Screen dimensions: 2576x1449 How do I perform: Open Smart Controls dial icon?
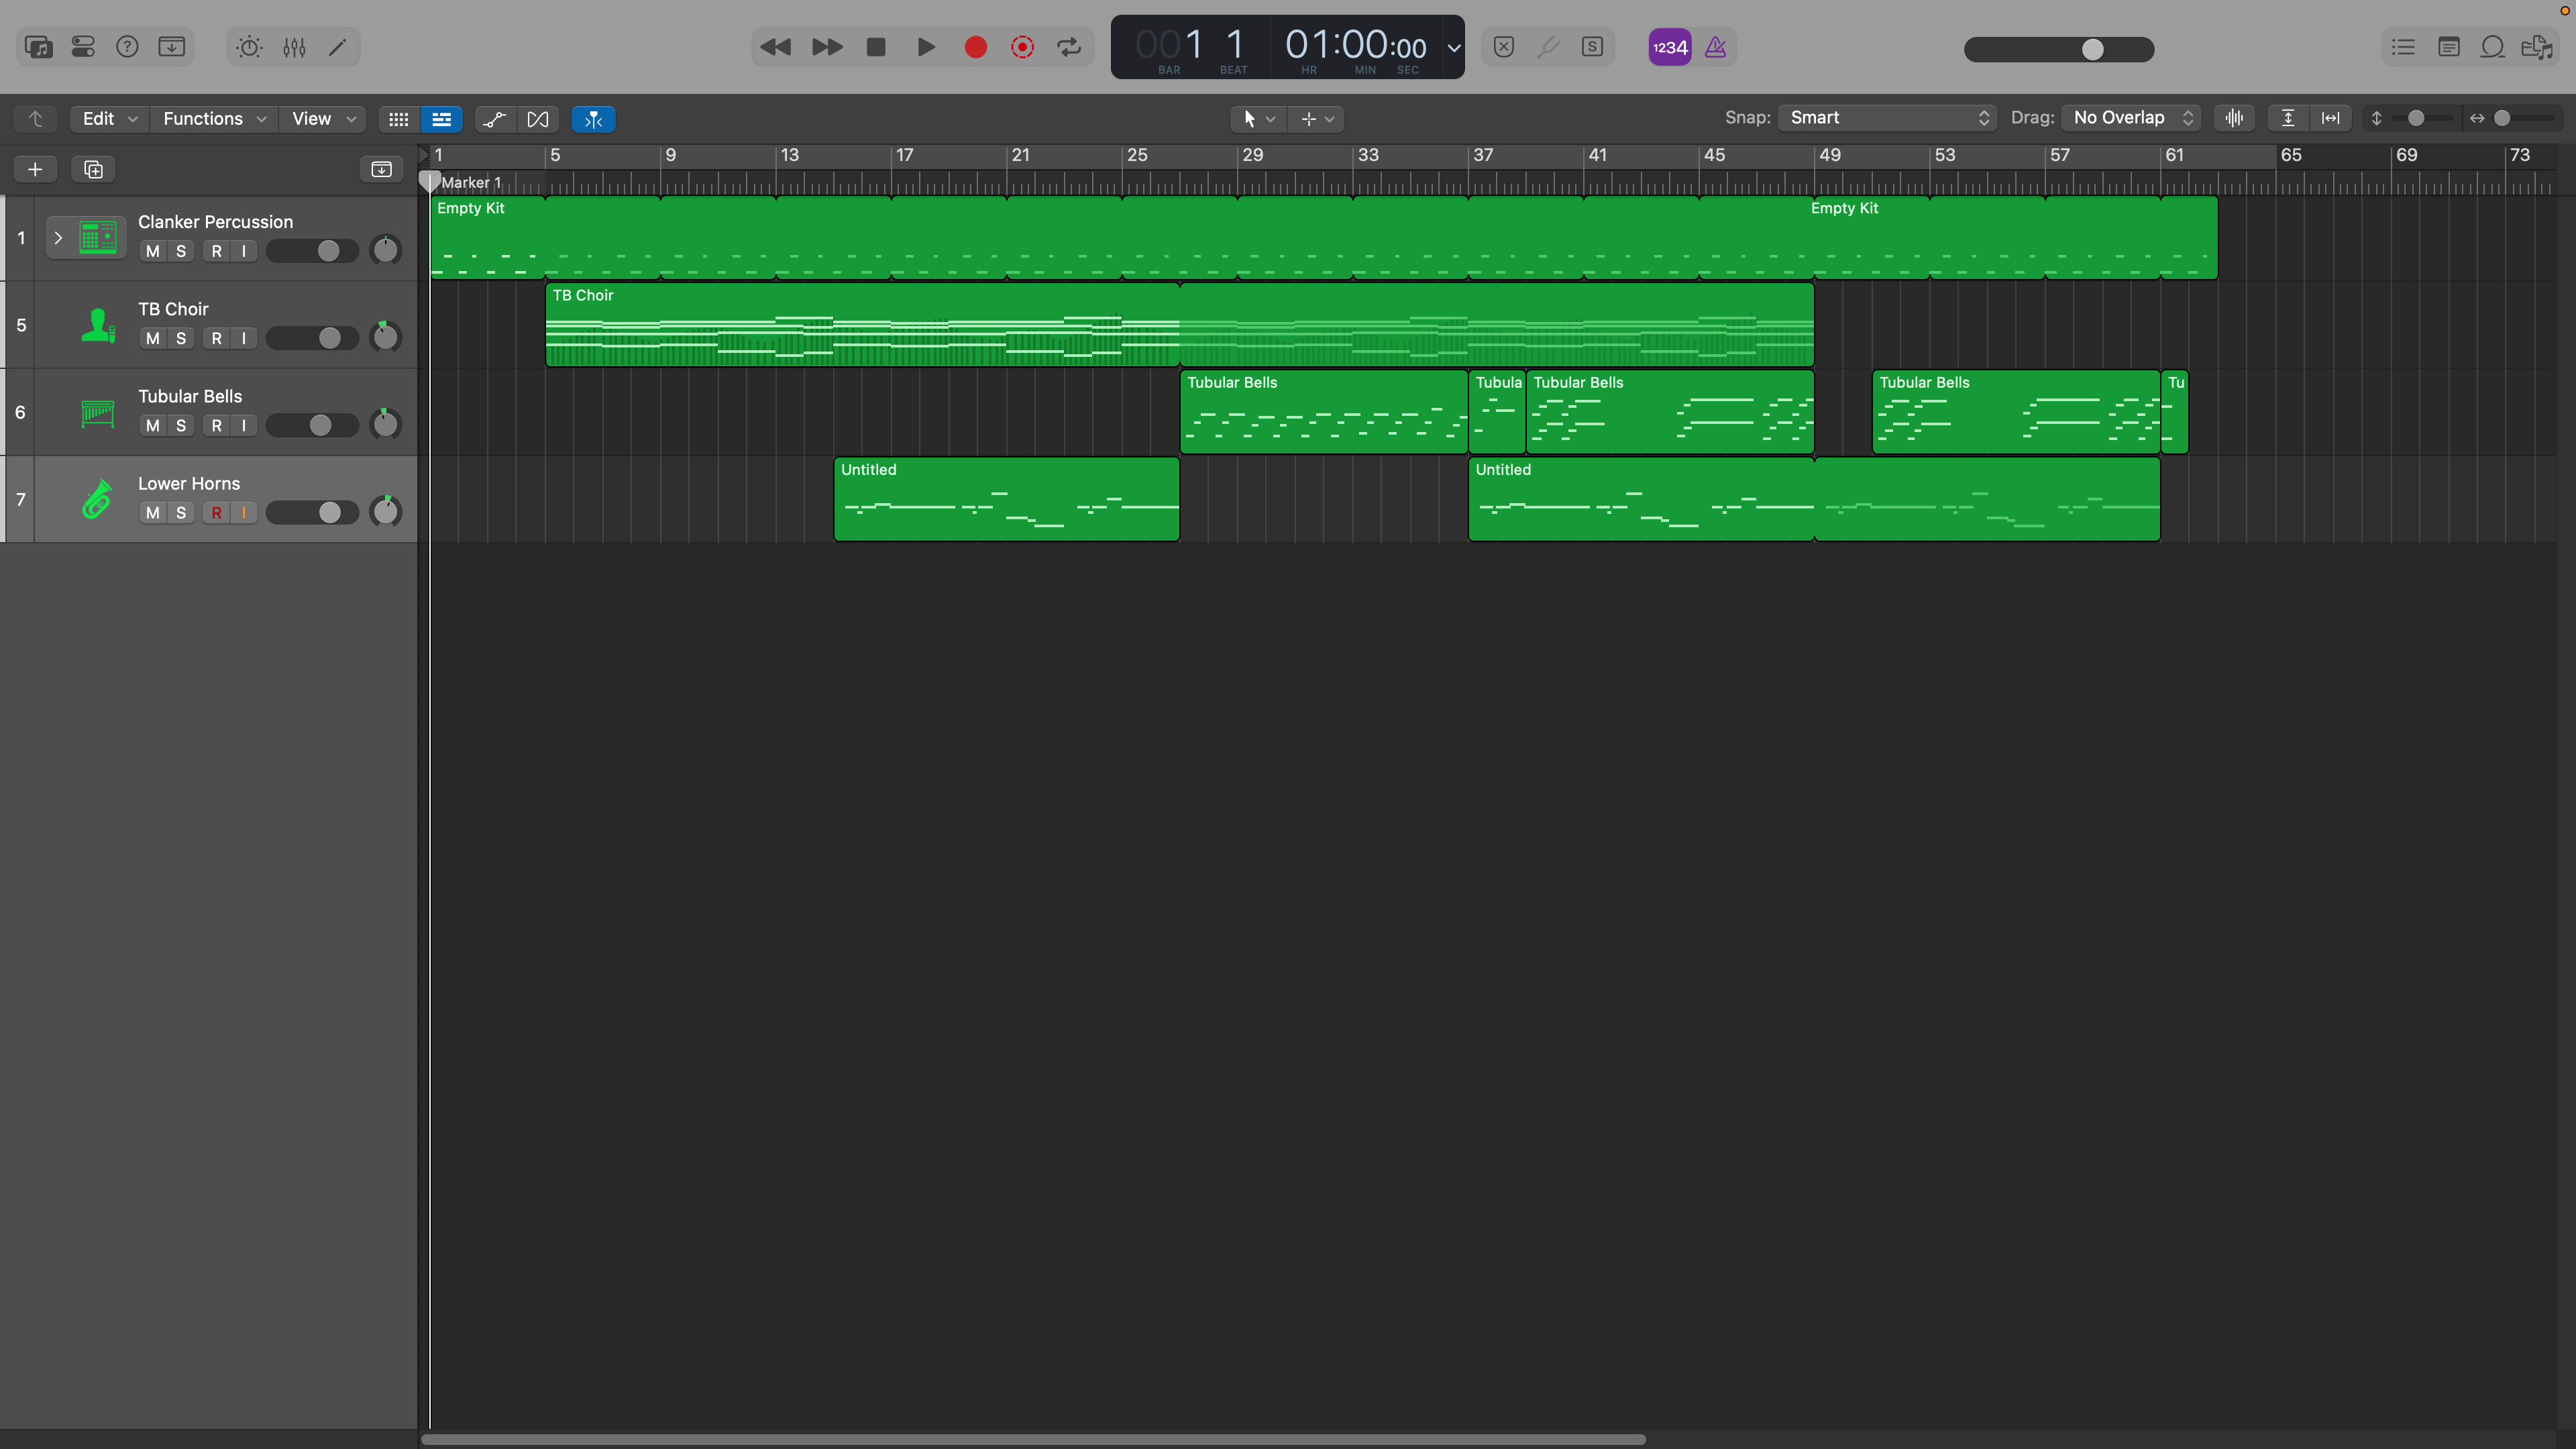pos(249,47)
